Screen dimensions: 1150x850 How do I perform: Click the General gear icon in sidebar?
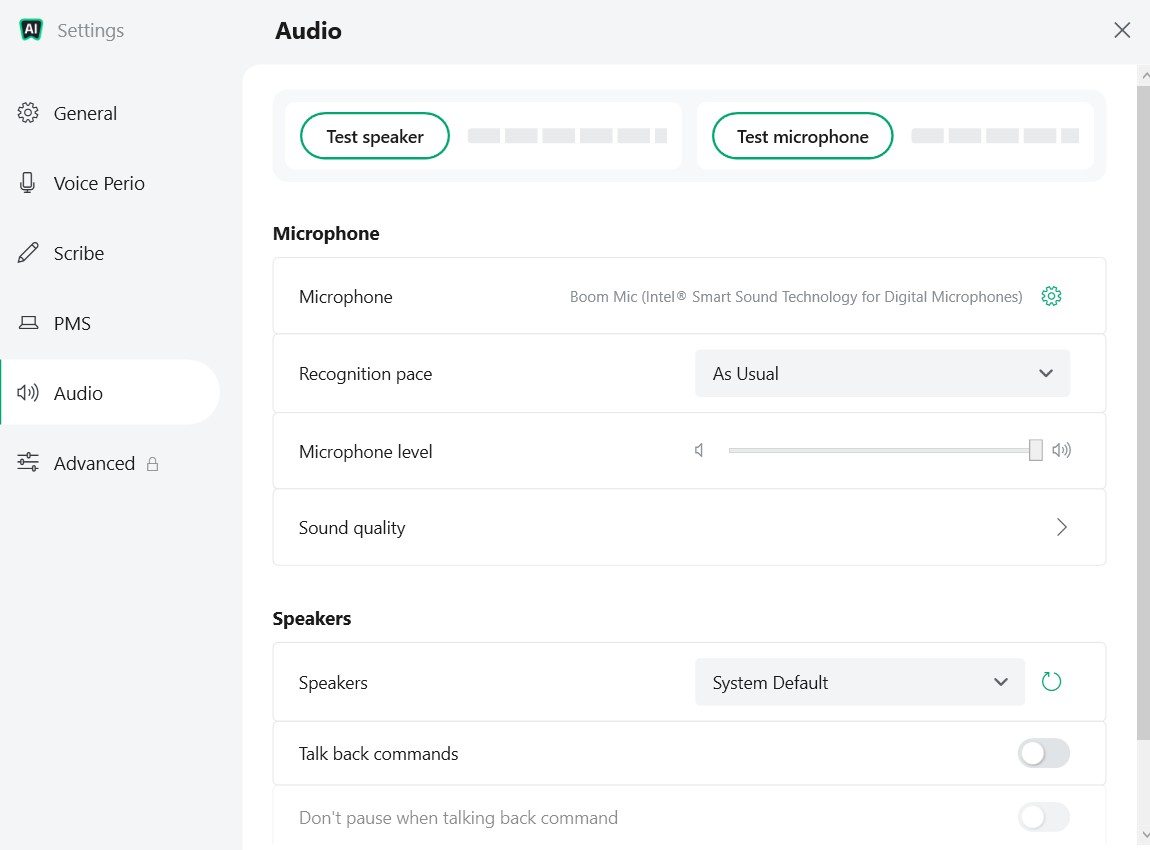28,112
